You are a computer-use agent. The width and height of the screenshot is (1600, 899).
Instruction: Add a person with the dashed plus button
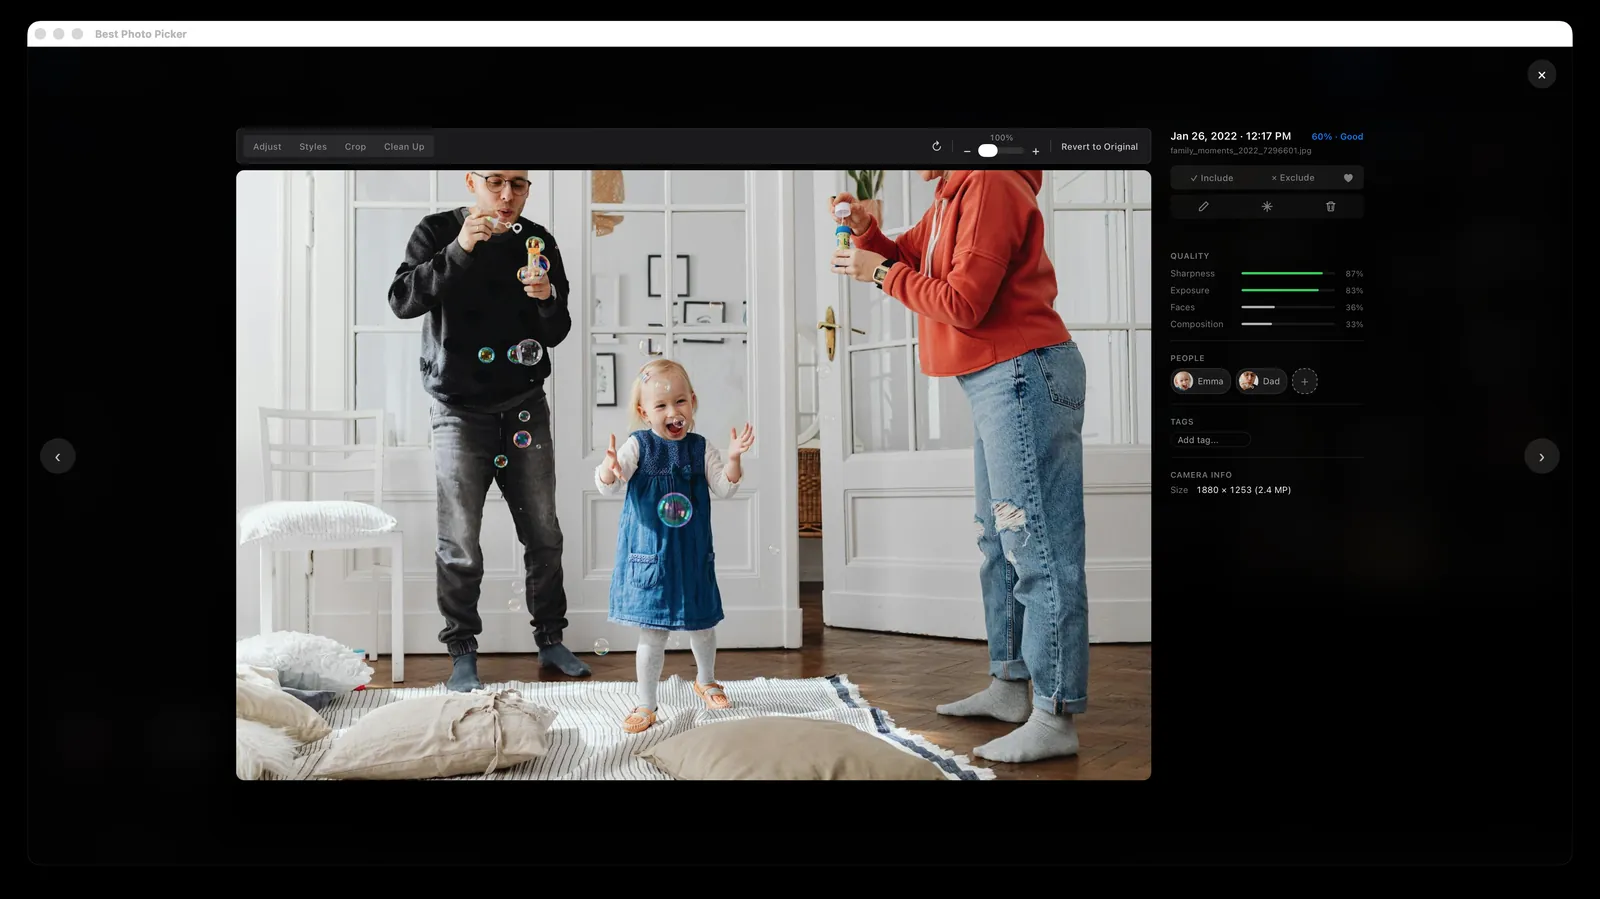tap(1304, 381)
